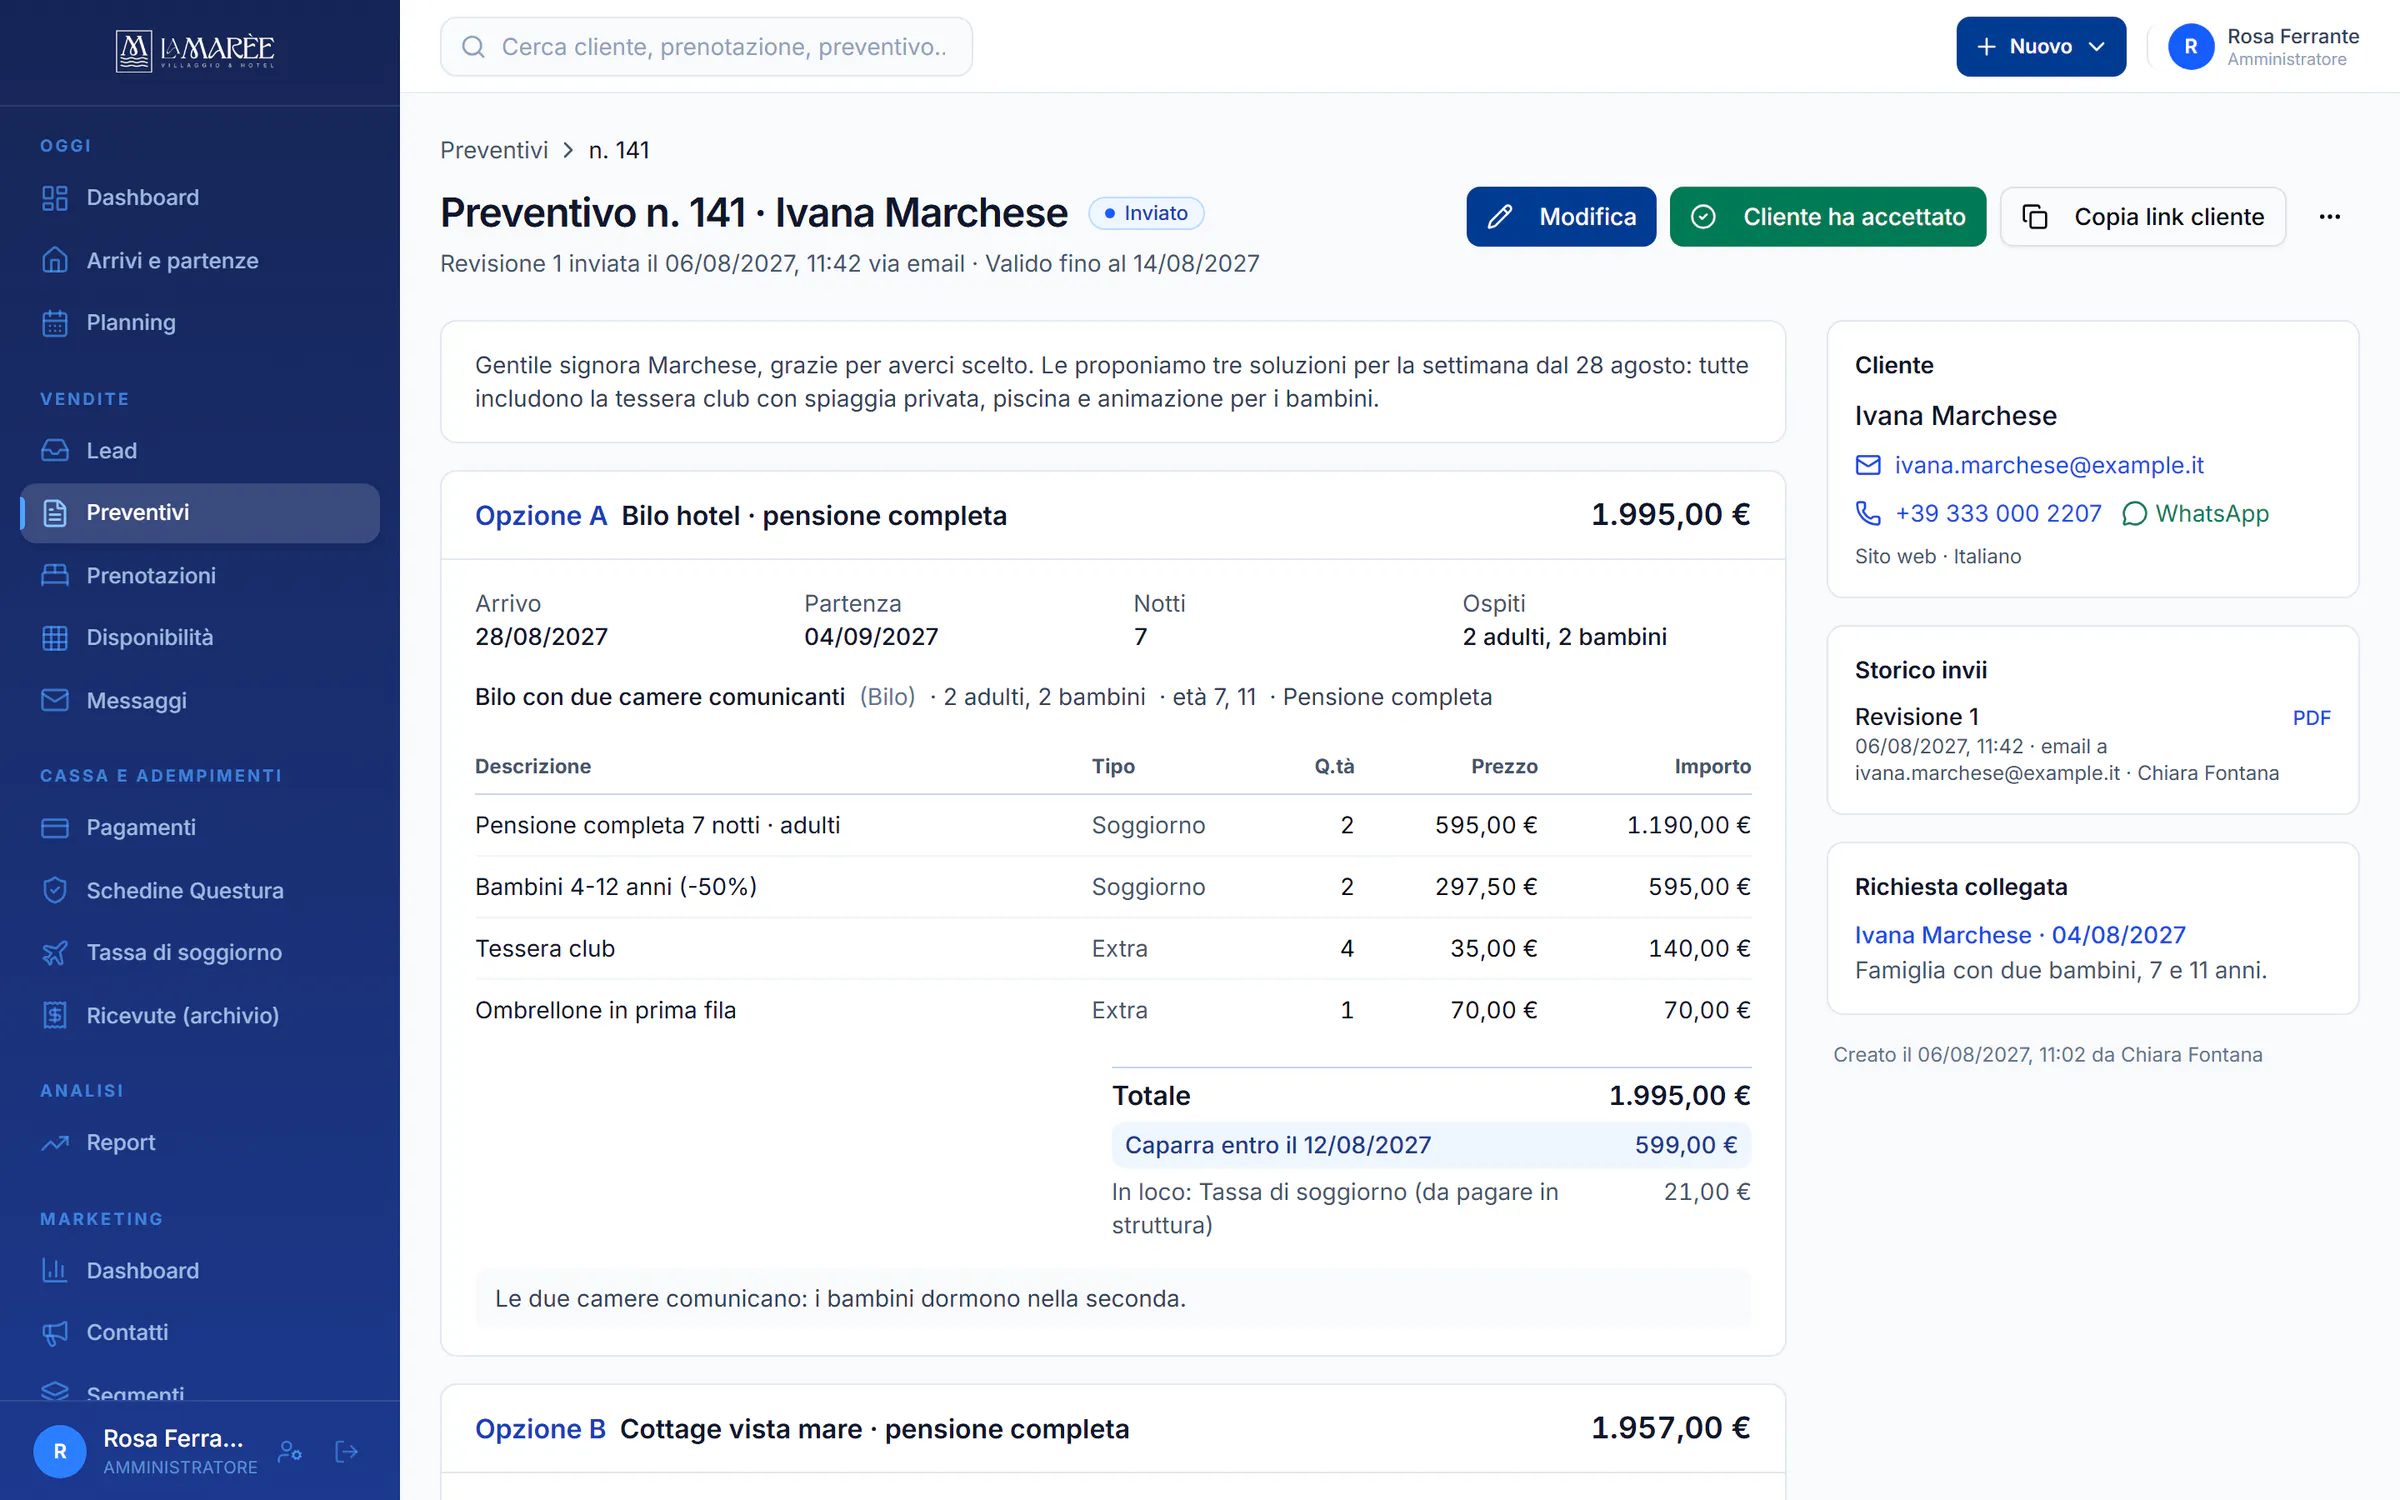Open Arrivi e partenze in sidebar
This screenshot has height=1500, width=2400.
[200, 260]
